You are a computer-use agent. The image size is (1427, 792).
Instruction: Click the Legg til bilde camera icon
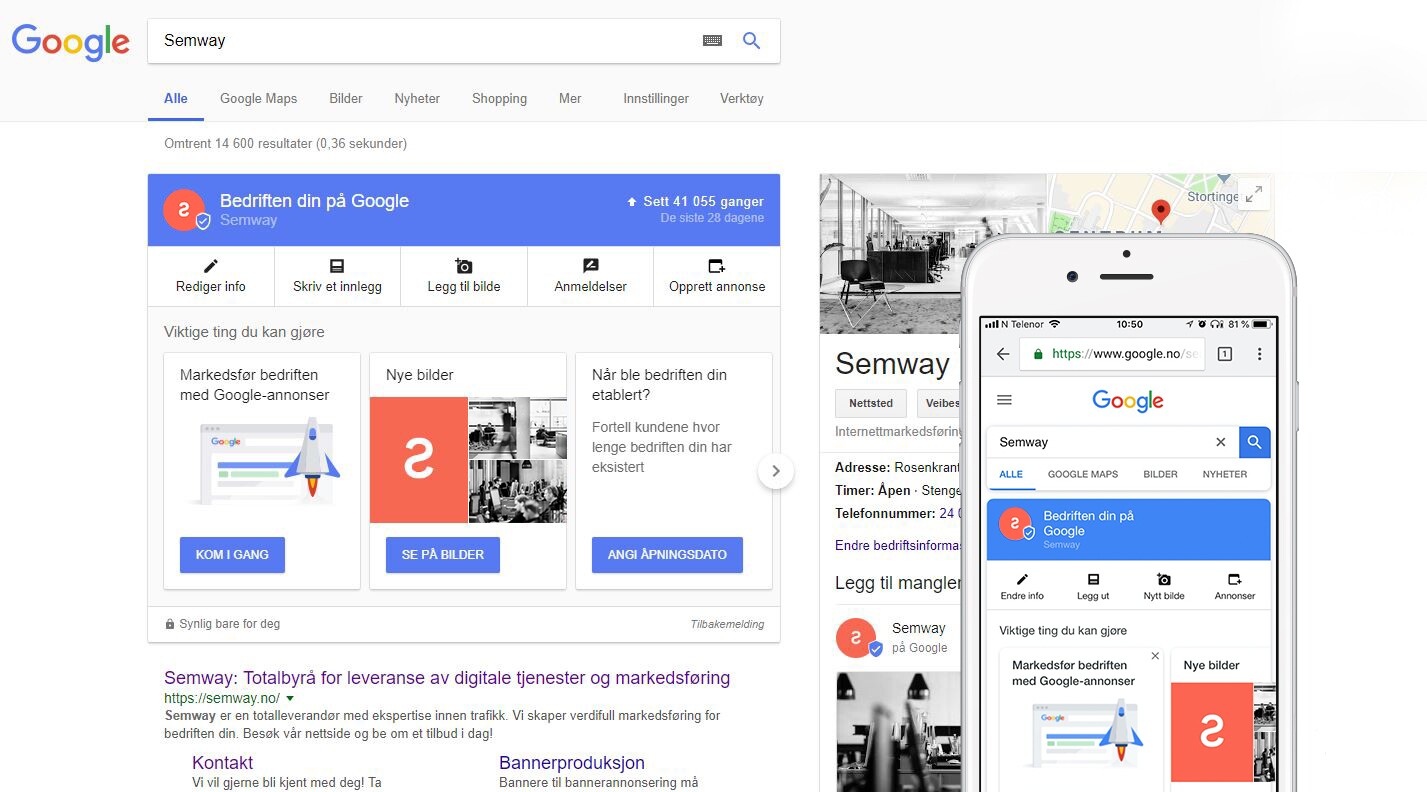[463, 265]
